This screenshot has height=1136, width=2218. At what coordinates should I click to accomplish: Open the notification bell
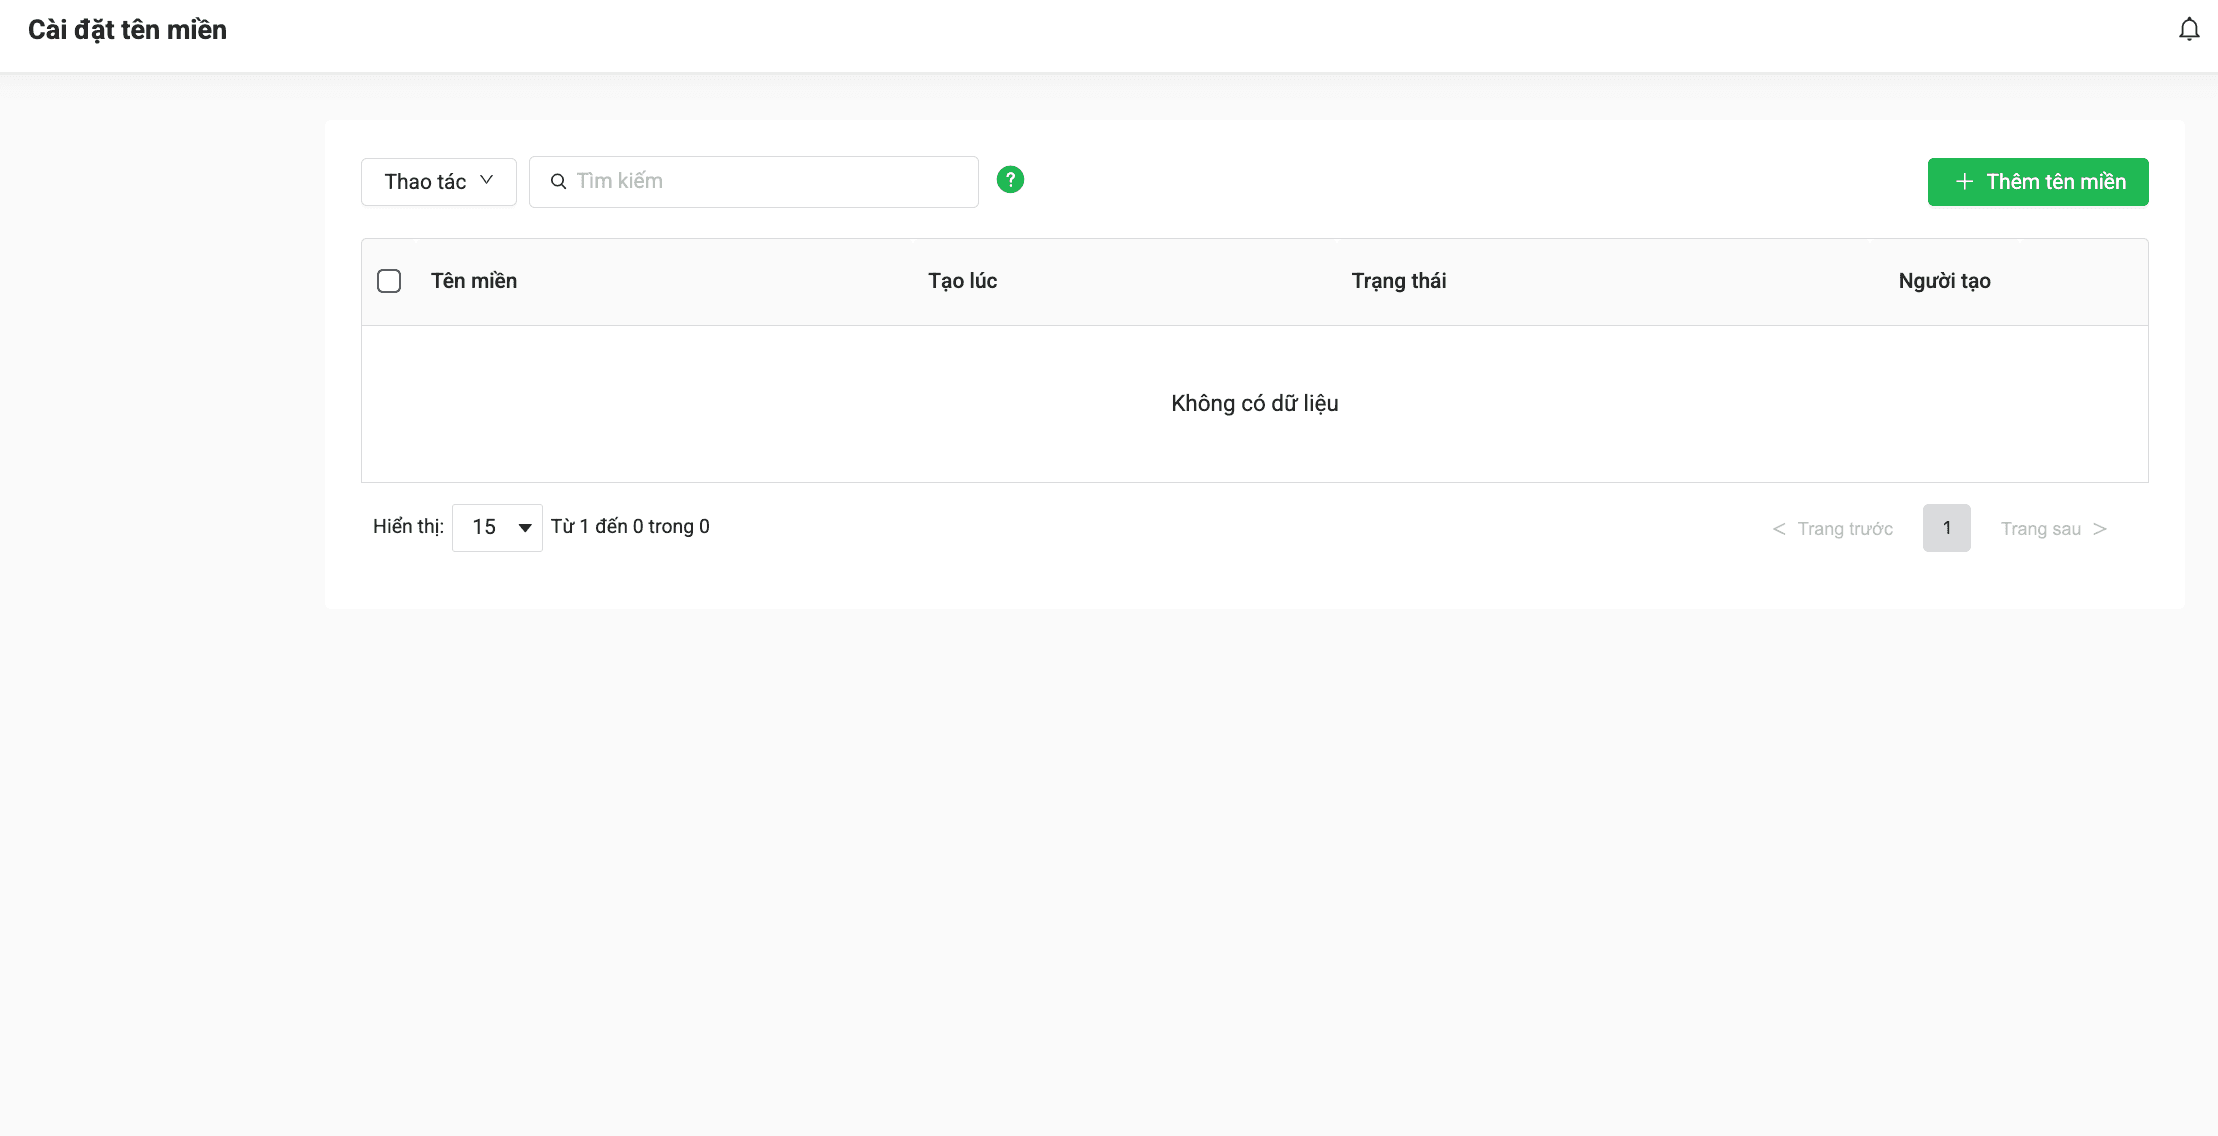[x=2188, y=30]
